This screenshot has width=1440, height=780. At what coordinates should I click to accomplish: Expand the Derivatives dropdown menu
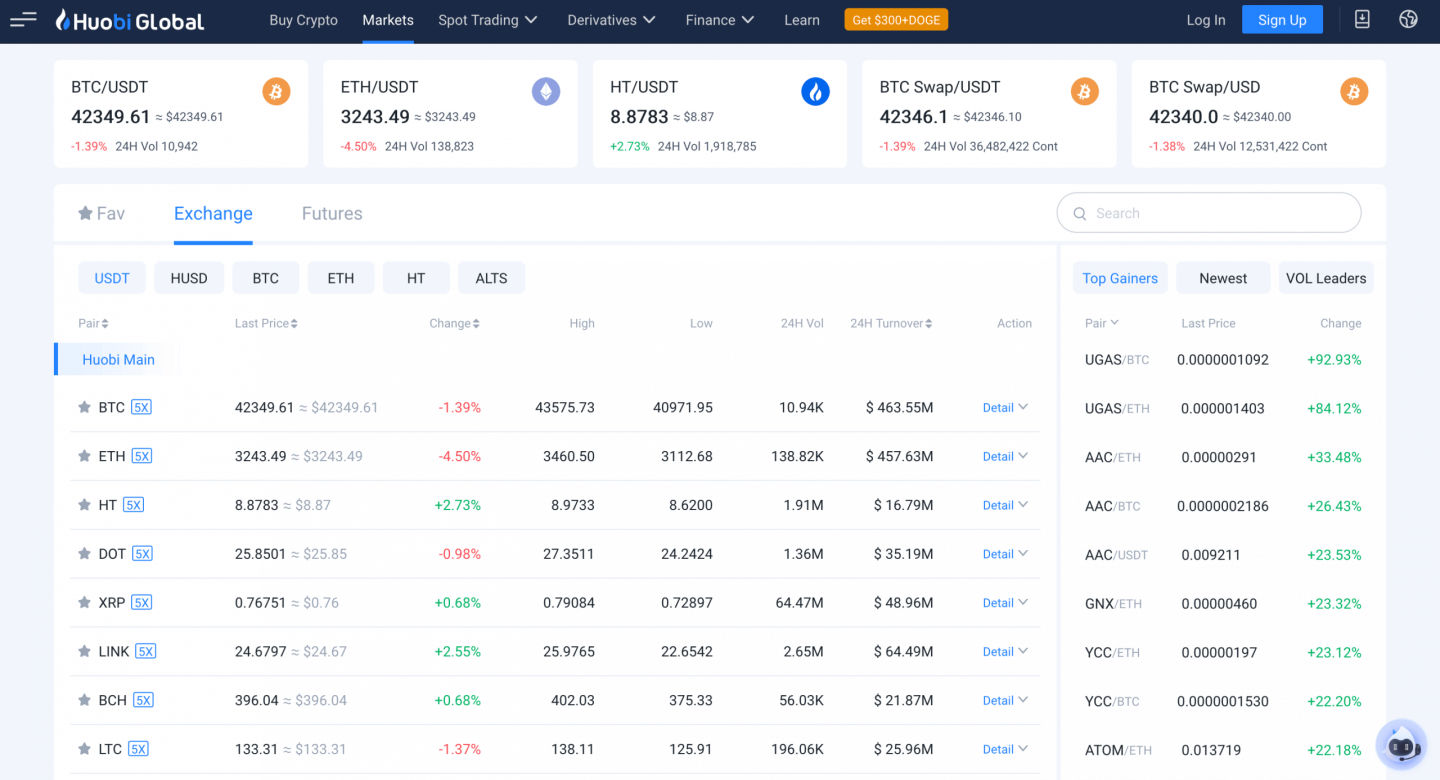pos(612,20)
